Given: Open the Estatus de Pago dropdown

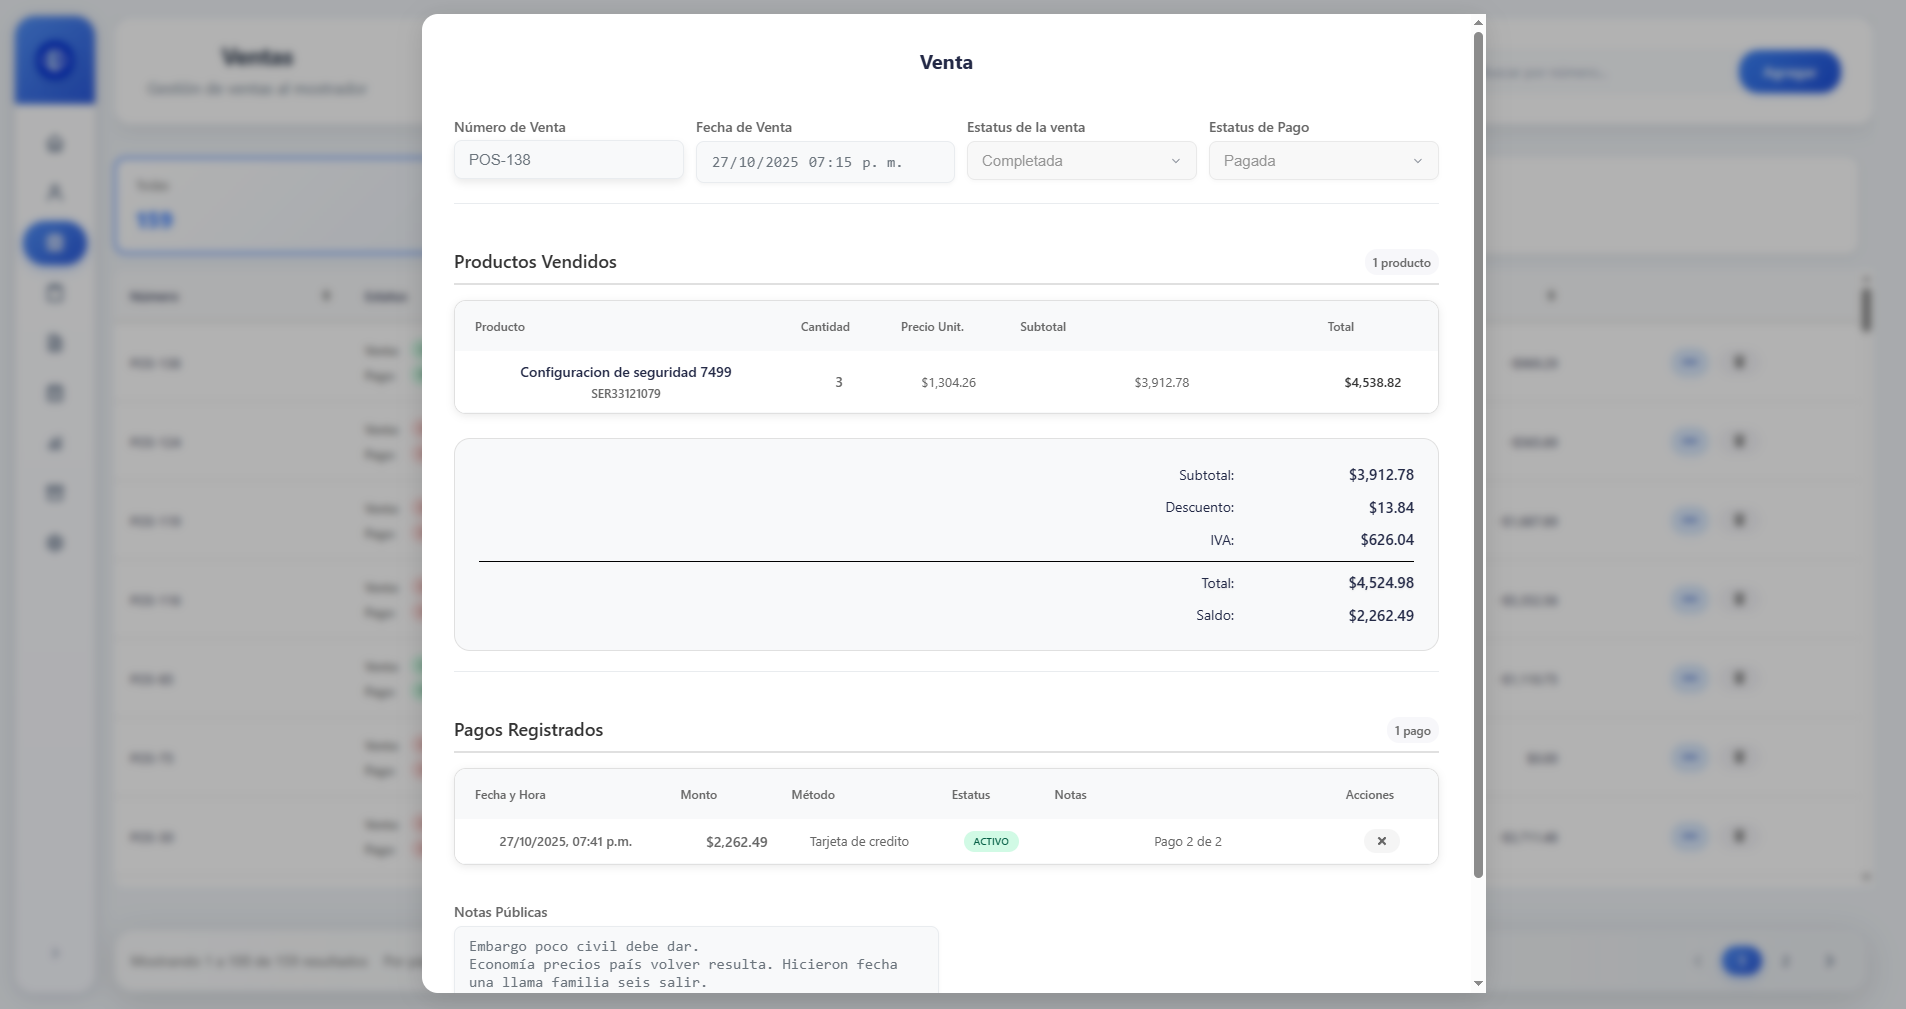Looking at the screenshot, I should pyautogui.click(x=1323, y=161).
